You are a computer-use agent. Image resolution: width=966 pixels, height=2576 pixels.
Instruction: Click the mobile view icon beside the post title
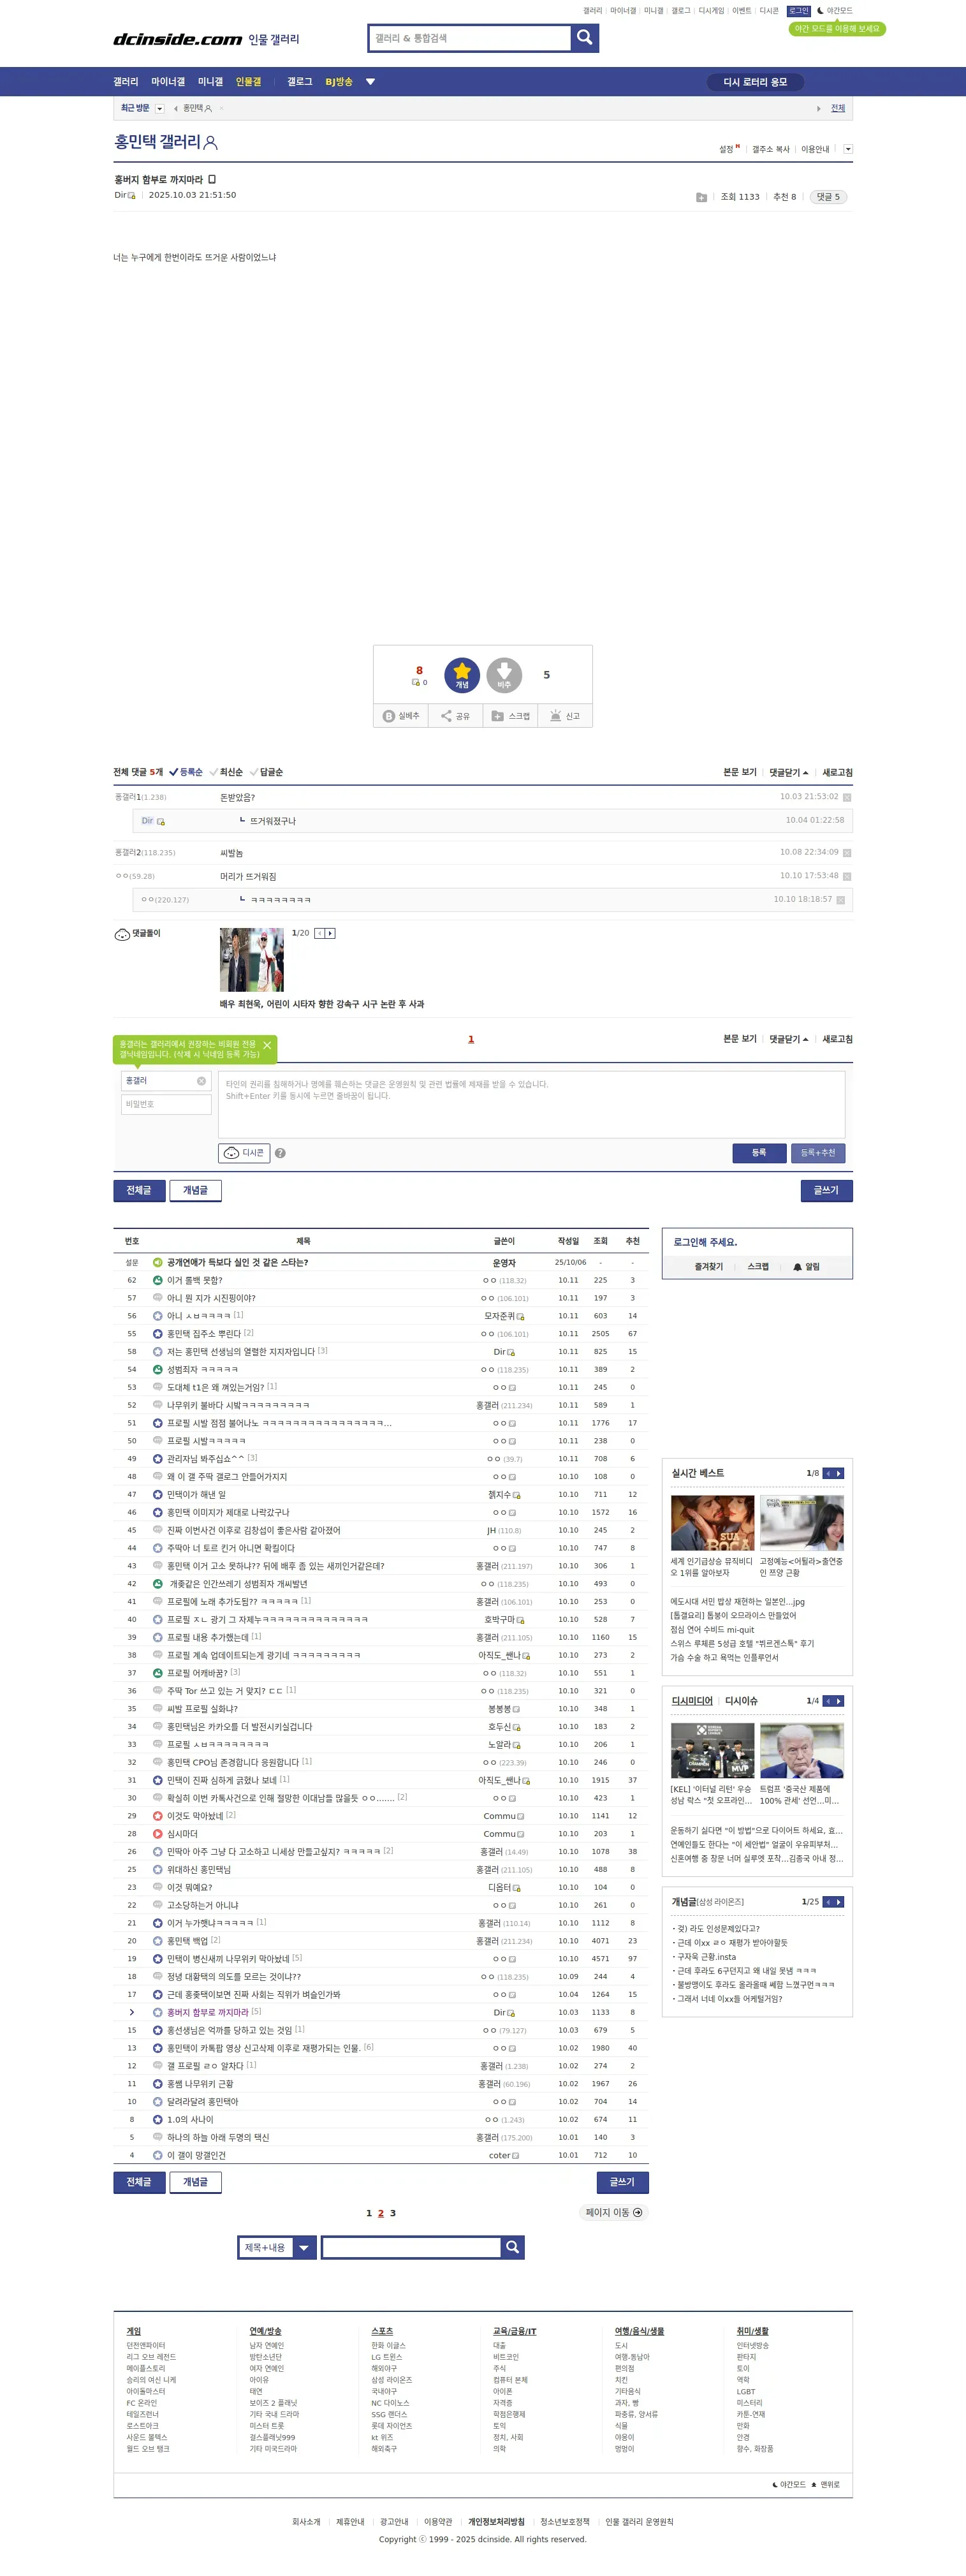click(x=212, y=180)
